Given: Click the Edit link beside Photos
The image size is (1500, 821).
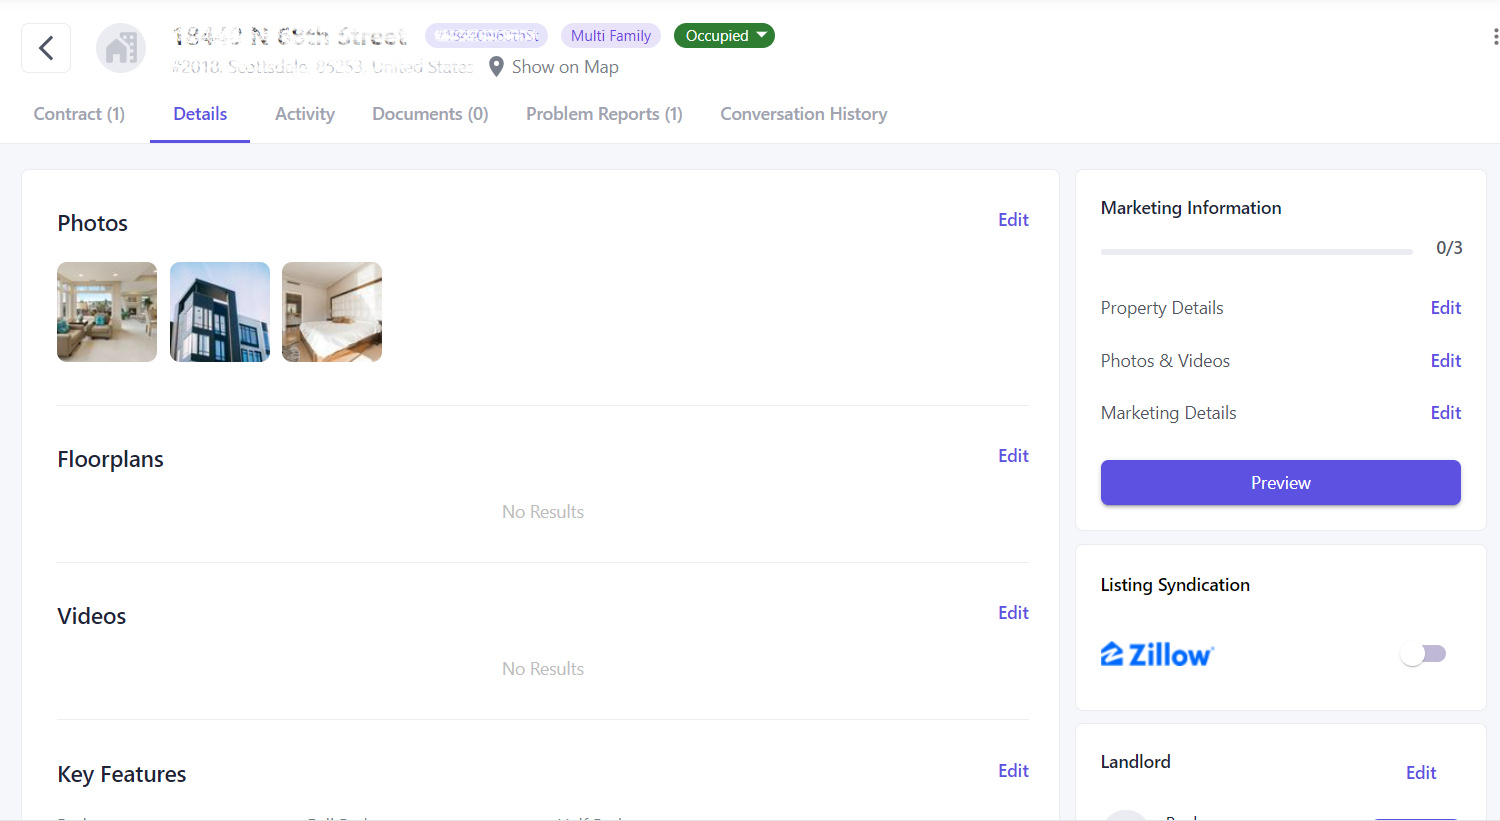Looking at the screenshot, I should (x=1012, y=219).
